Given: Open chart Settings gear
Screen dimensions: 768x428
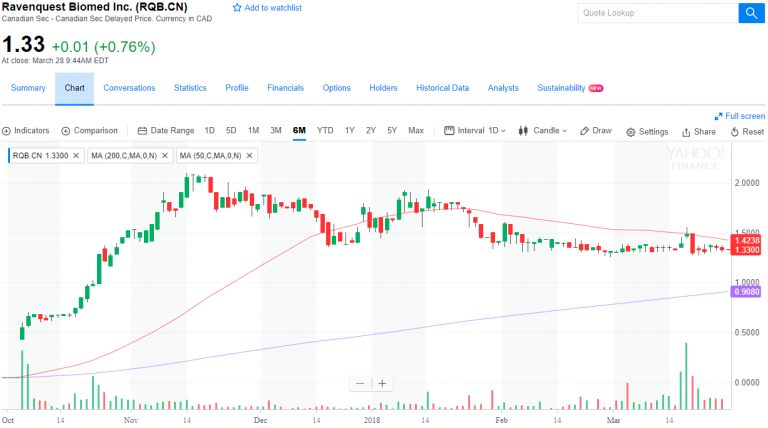Looking at the screenshot, I should 631,132.
